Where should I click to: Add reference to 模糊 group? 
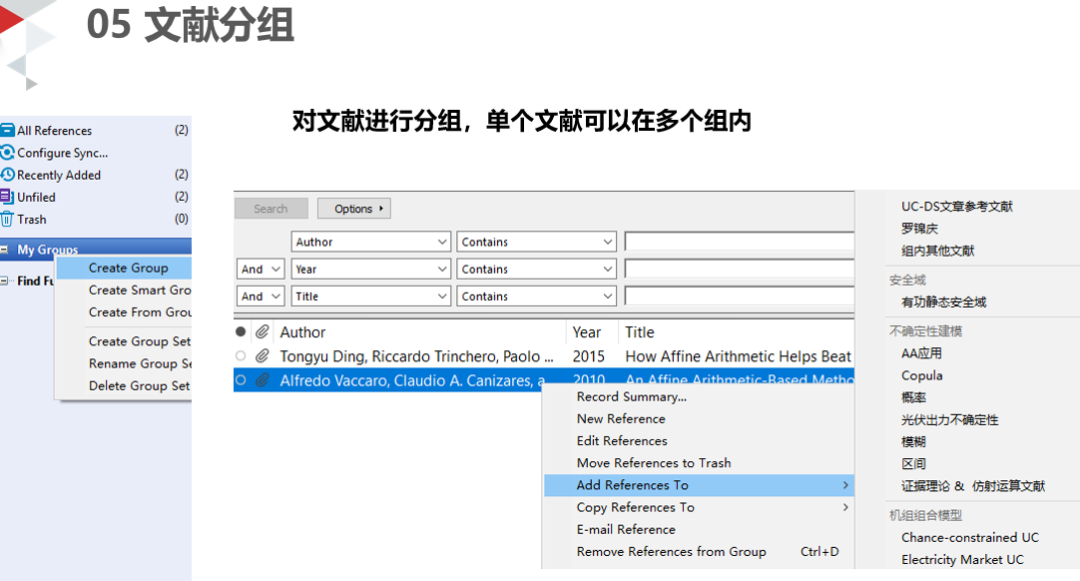913,441
